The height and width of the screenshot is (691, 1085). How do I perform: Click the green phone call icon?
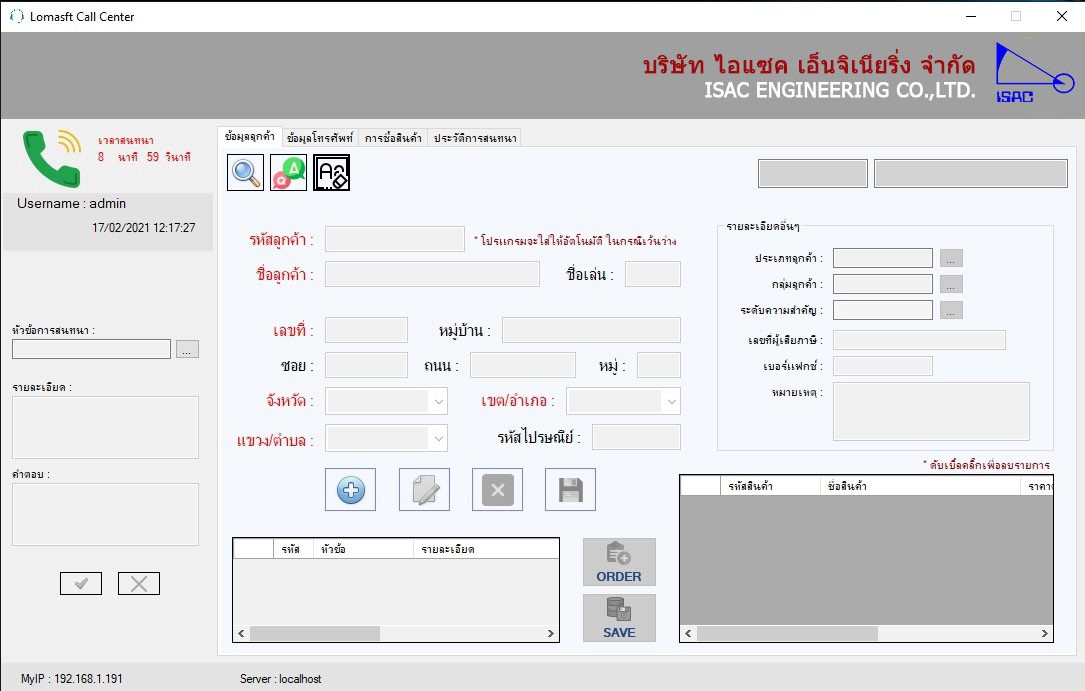51,158
